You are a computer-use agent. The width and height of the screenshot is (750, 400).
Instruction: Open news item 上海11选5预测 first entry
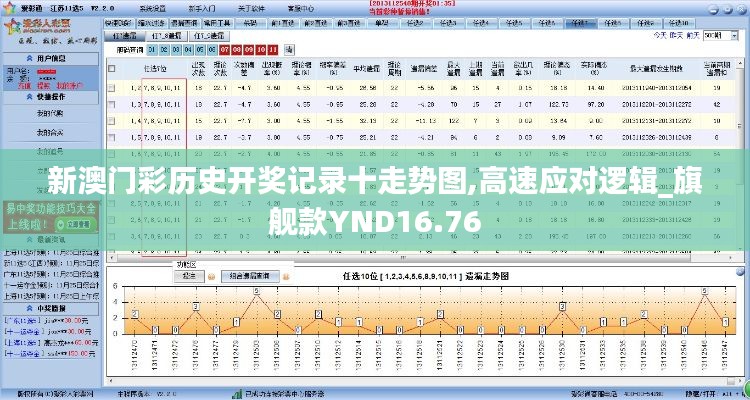tap(51, 255)
